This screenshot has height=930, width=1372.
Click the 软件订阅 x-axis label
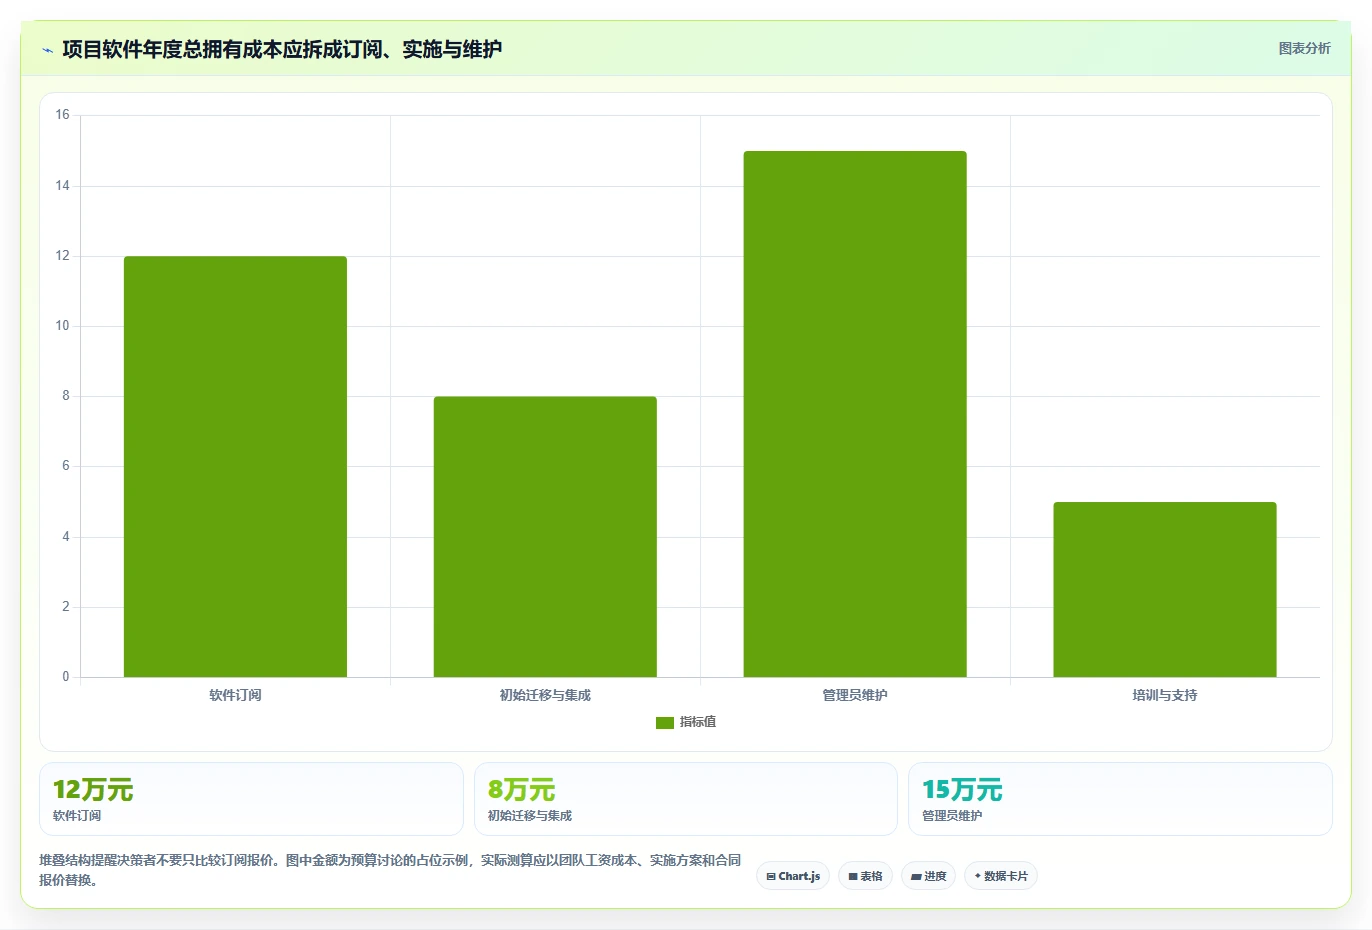(x=235, y=695)
